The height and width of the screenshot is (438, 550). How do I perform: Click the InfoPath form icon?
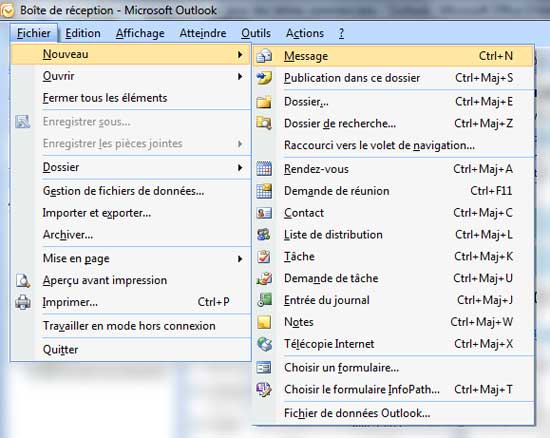[264, 389]
